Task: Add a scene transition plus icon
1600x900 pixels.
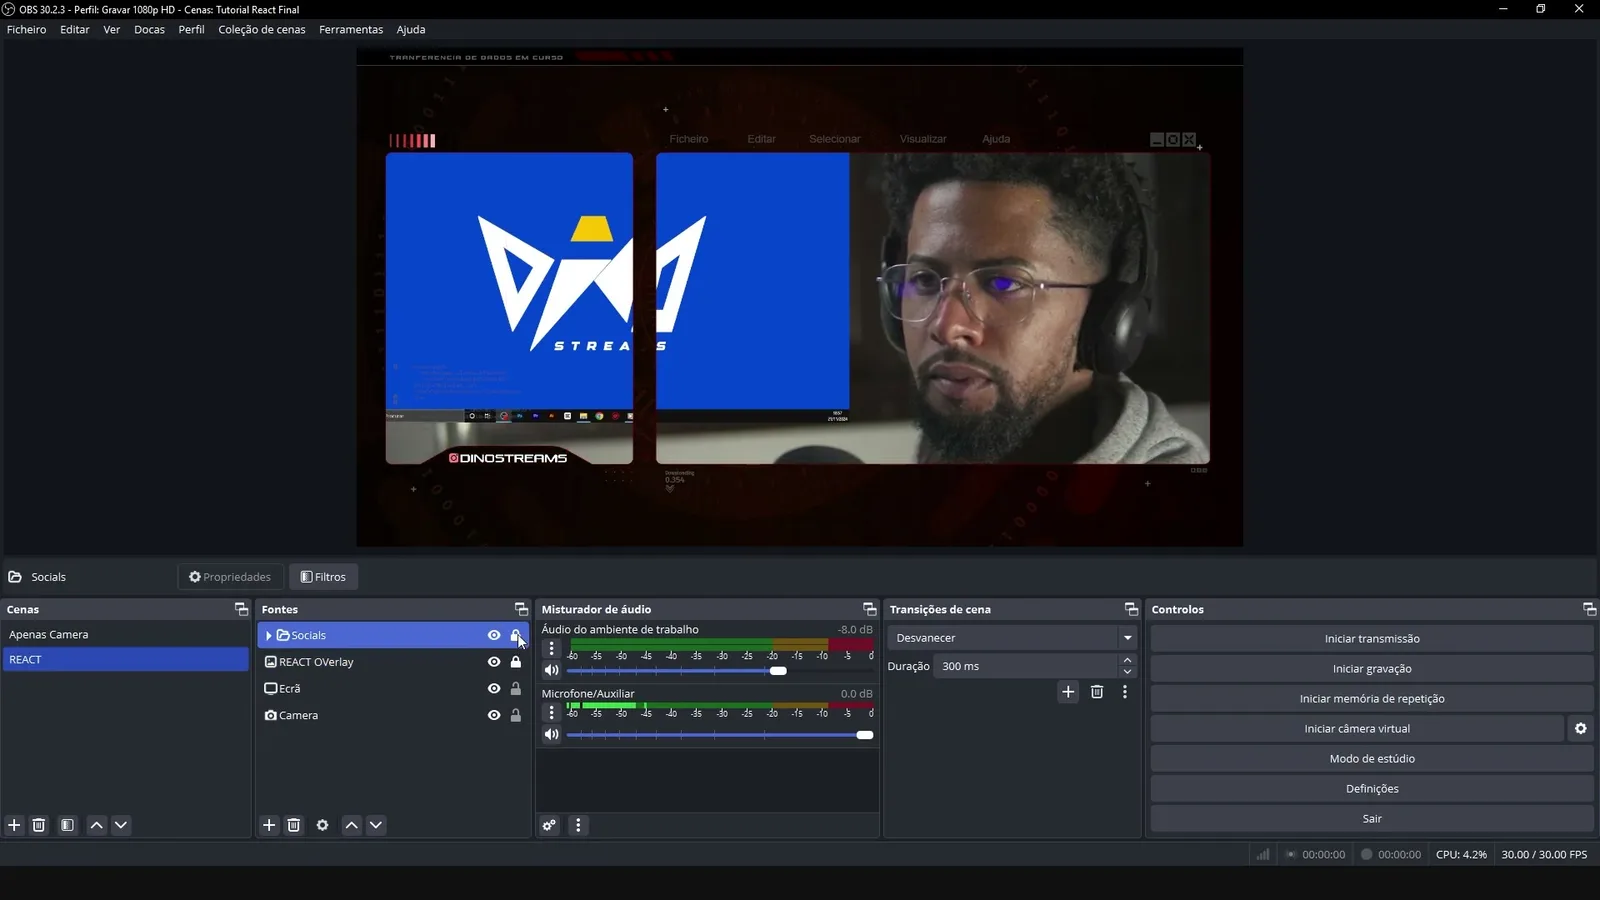Action: pyautogui.click(x=1068, y=692)
